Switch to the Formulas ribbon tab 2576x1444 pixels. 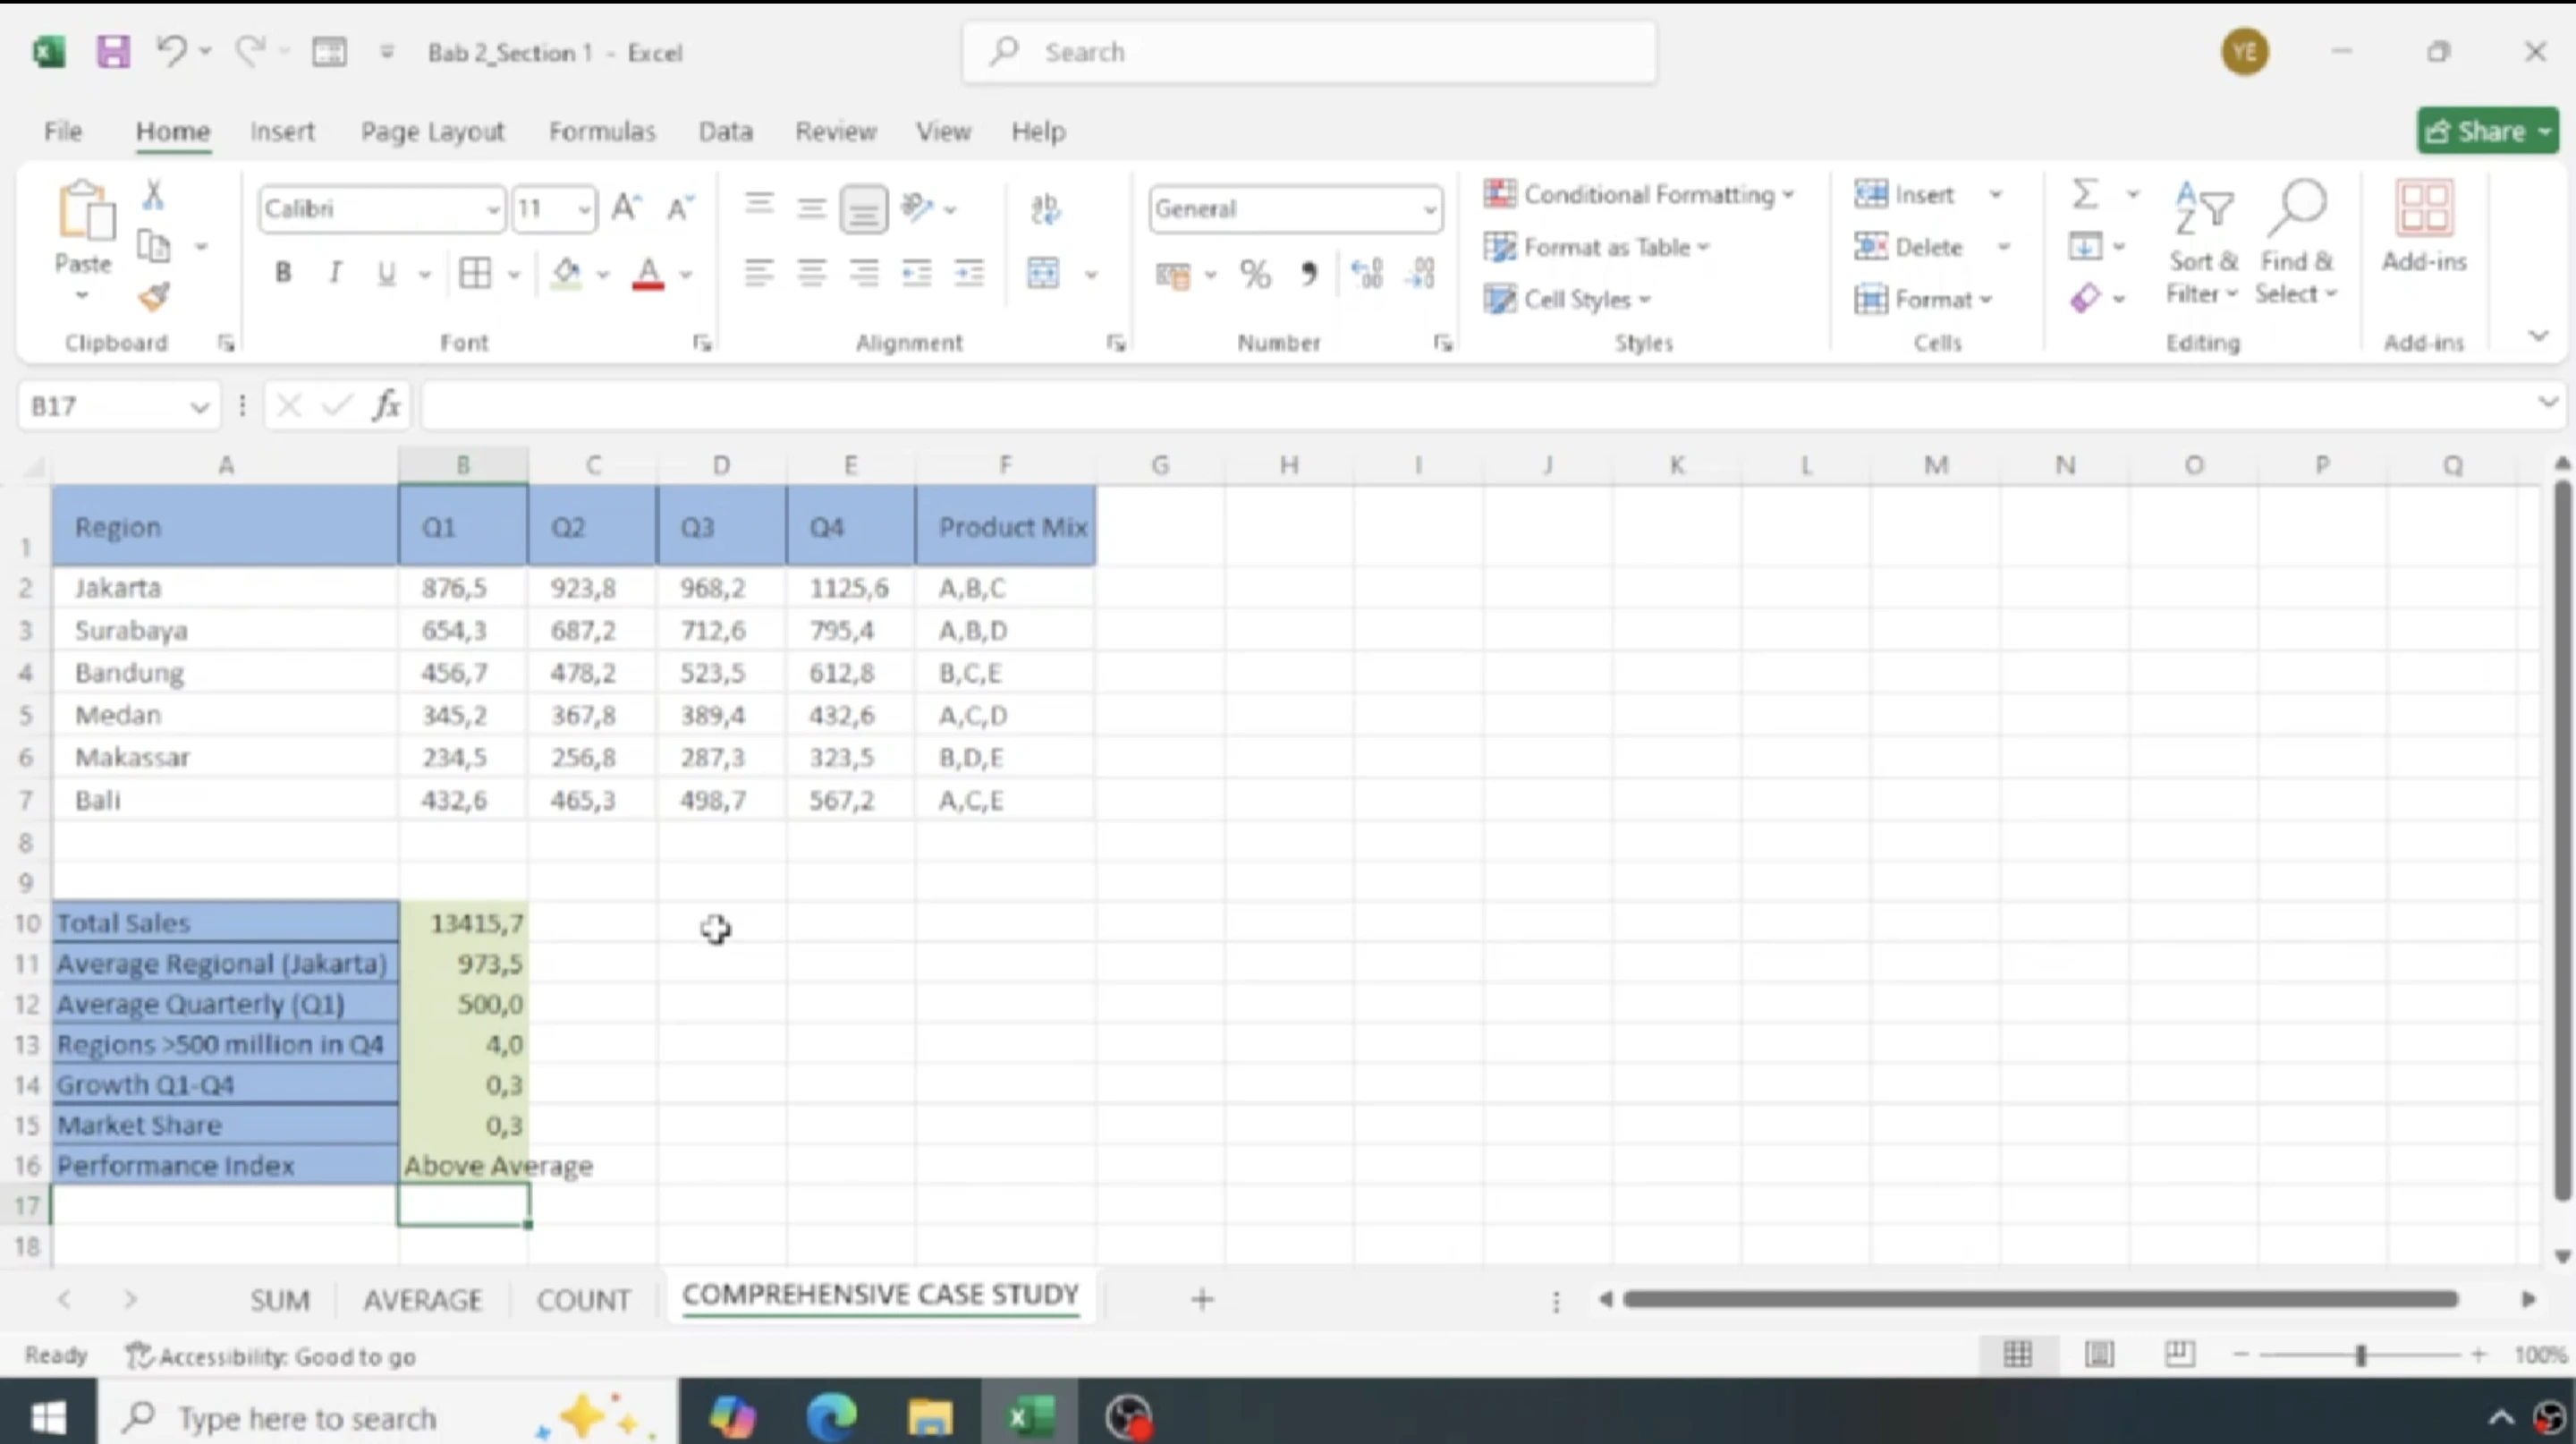pos(602,131)
